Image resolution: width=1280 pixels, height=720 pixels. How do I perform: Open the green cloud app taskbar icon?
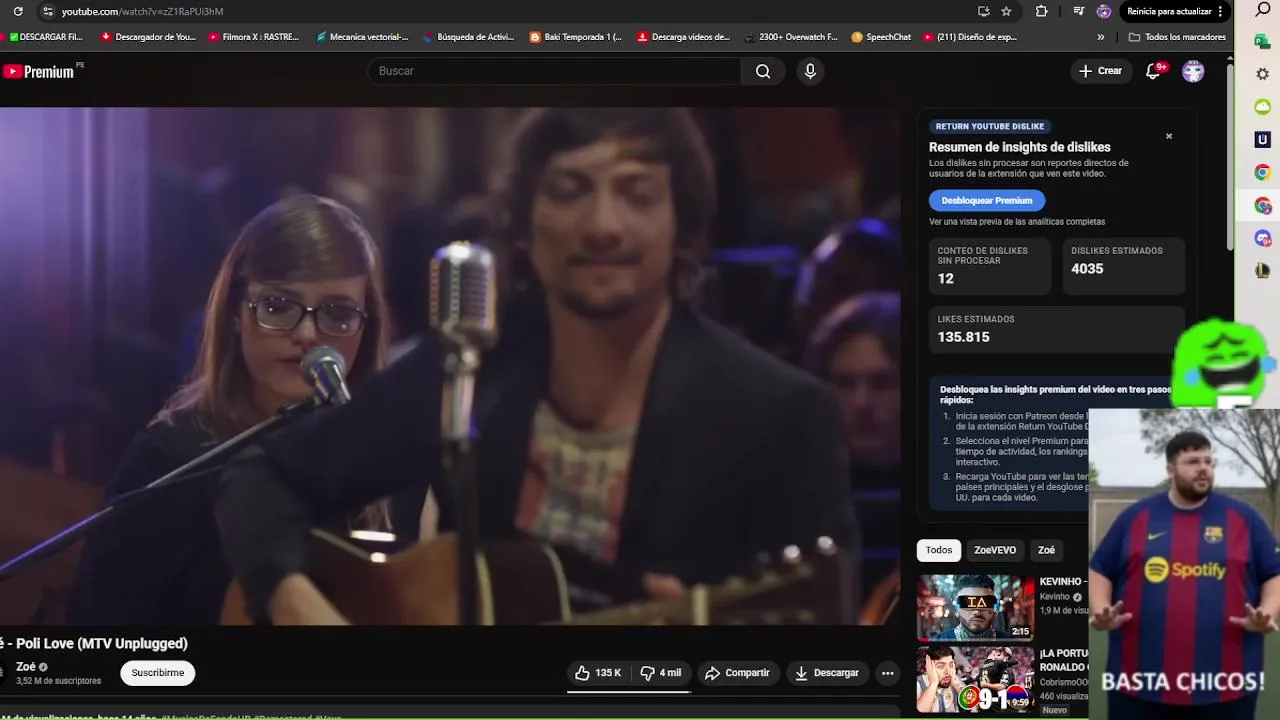tap(1263, 107)
